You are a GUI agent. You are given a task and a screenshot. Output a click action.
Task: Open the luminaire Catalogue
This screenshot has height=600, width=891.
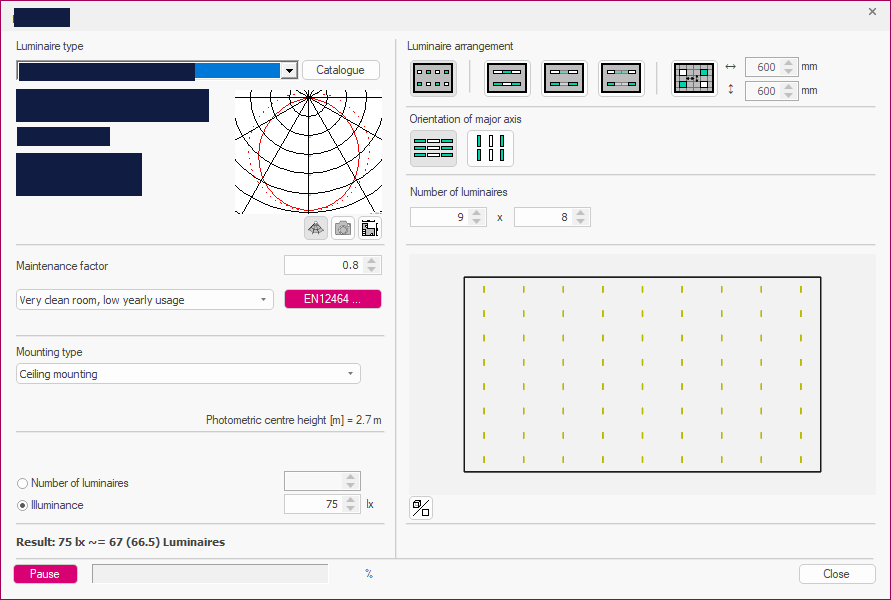340,70
